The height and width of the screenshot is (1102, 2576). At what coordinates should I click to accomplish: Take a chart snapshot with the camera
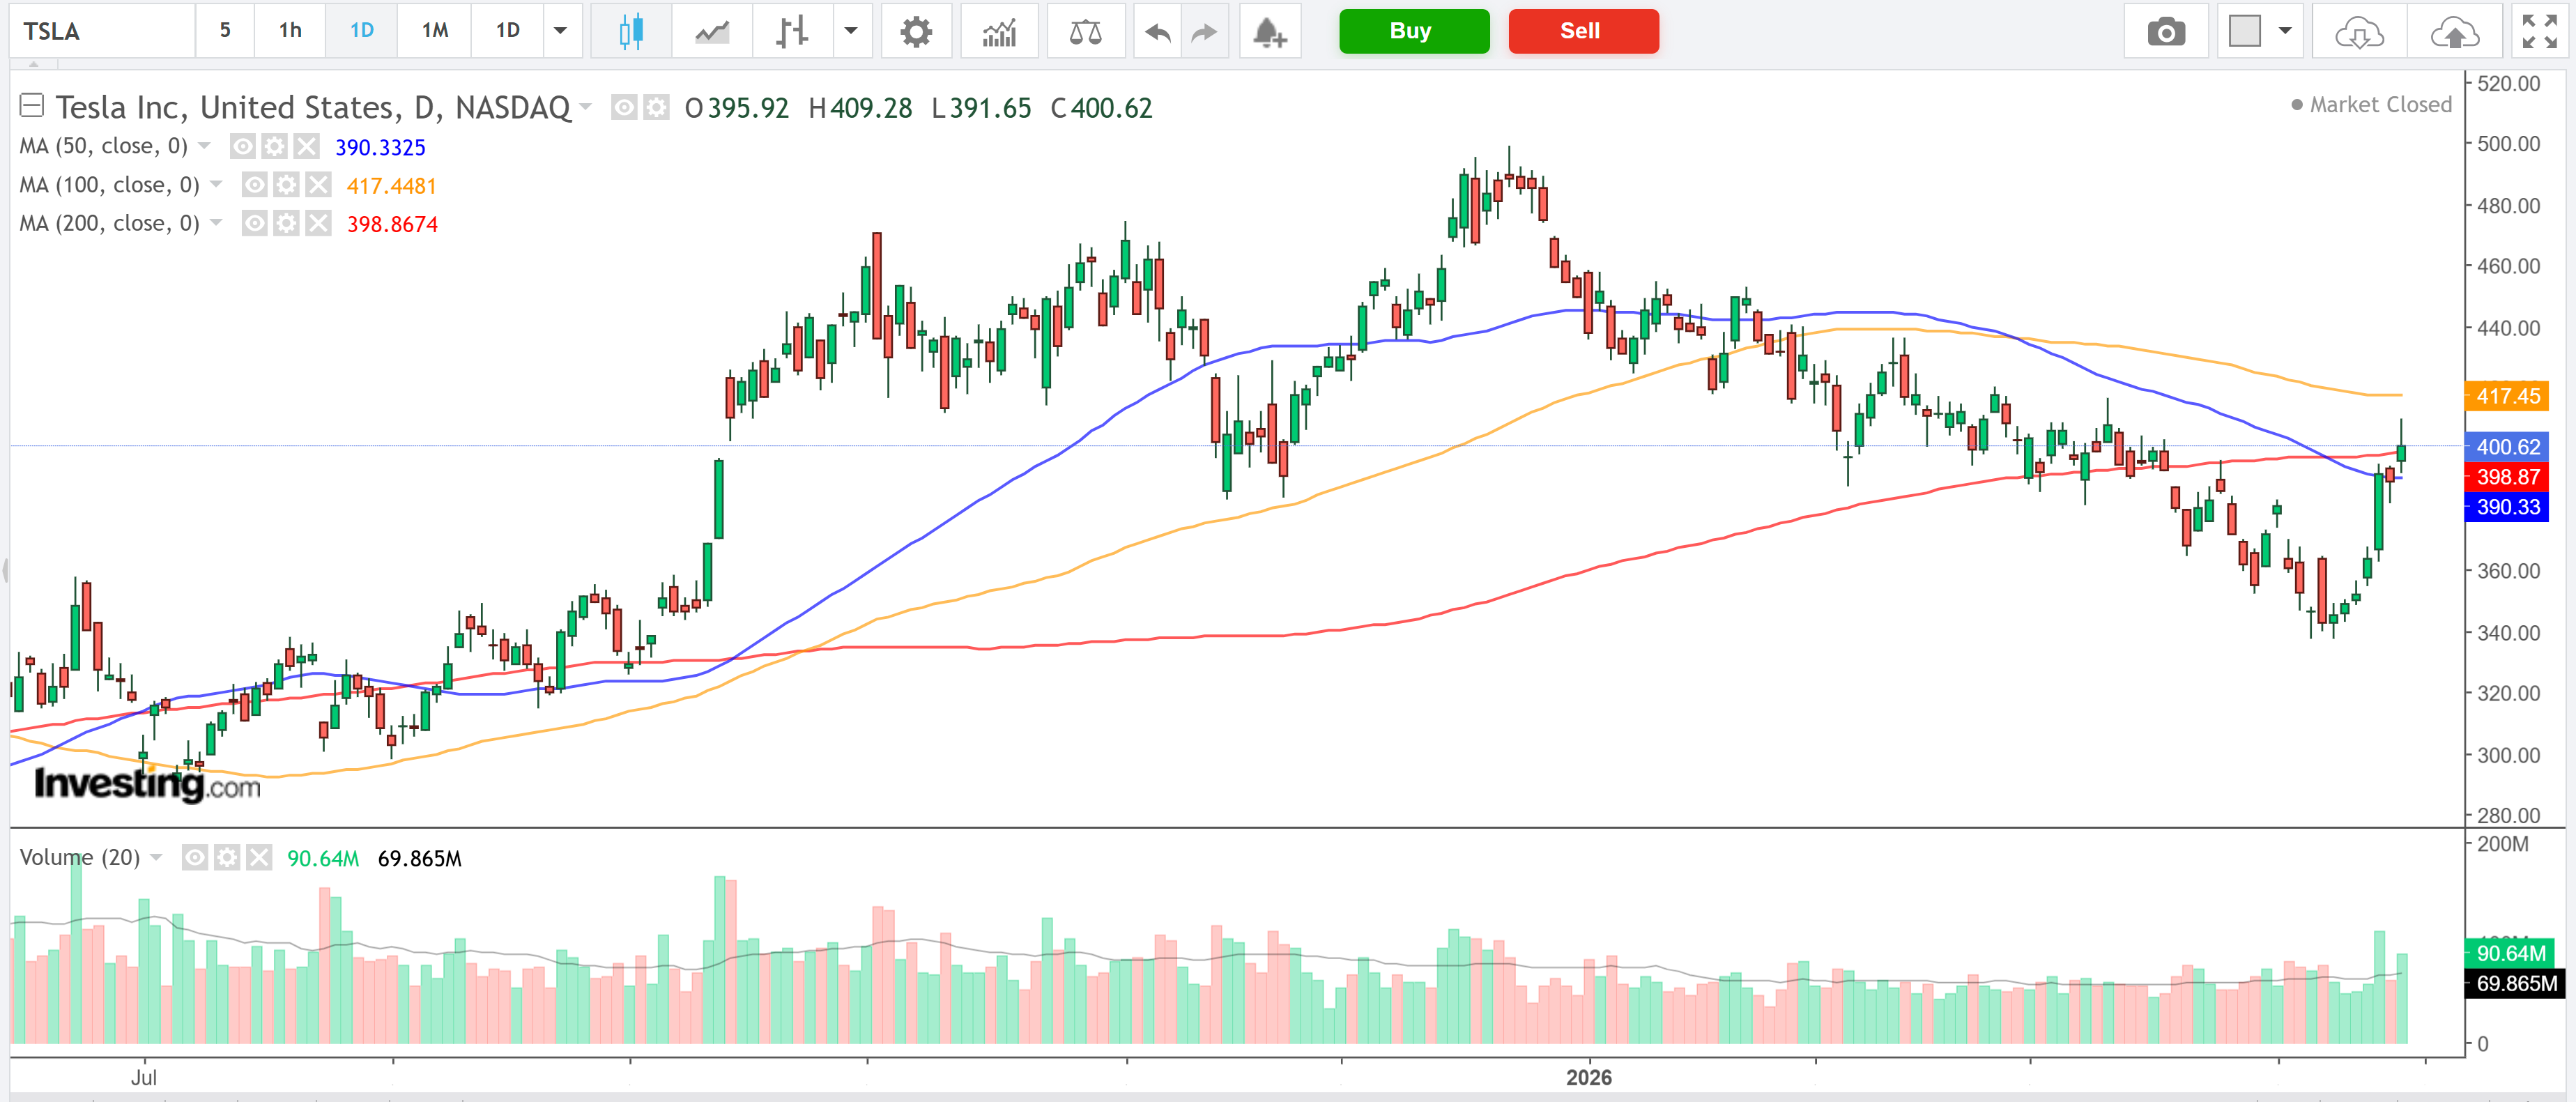pyautogui.click(x=2166, y=31)
